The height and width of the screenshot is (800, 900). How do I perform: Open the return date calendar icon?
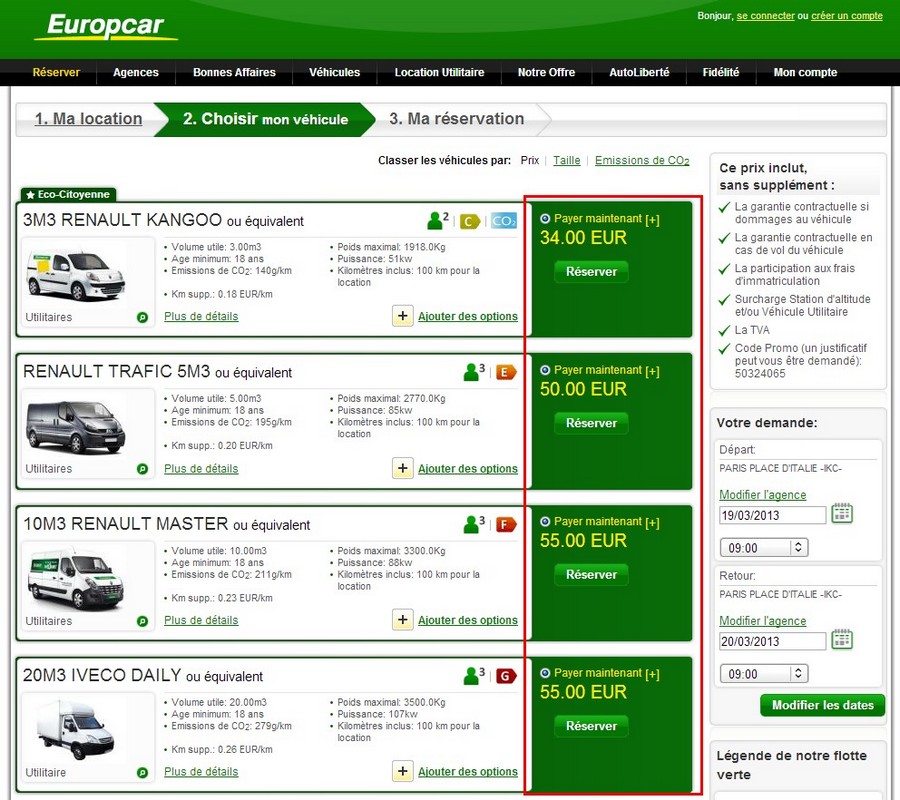click(x=842, y=639)
